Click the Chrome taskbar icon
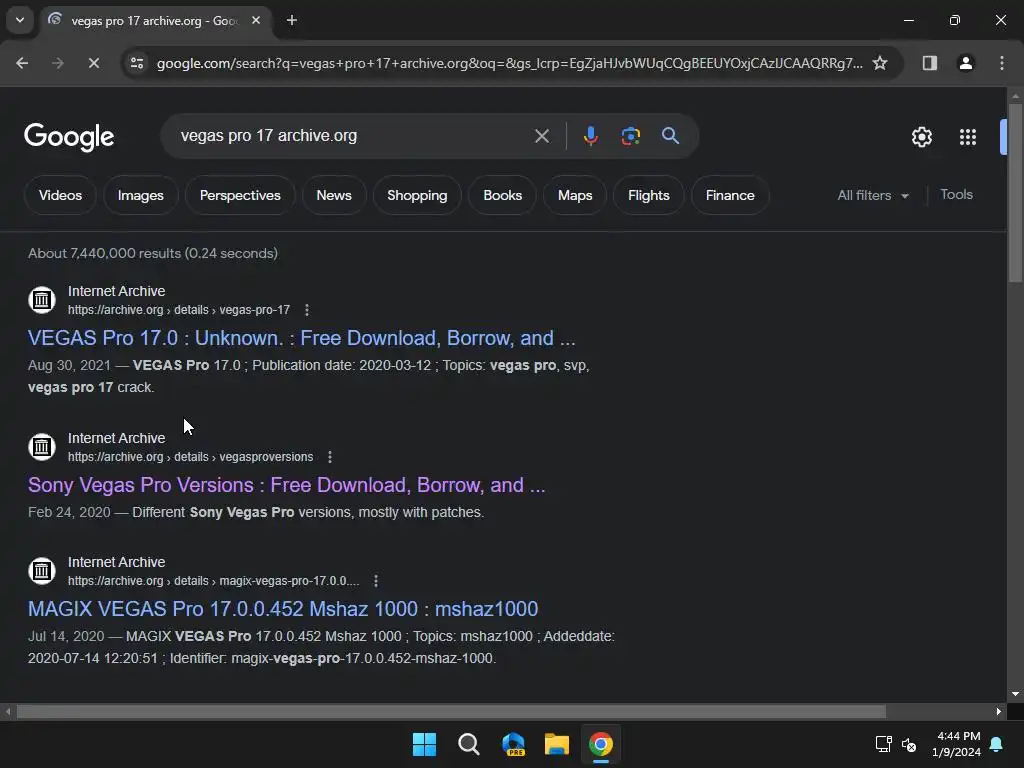 pyautogui.click(x=601, y=744)
